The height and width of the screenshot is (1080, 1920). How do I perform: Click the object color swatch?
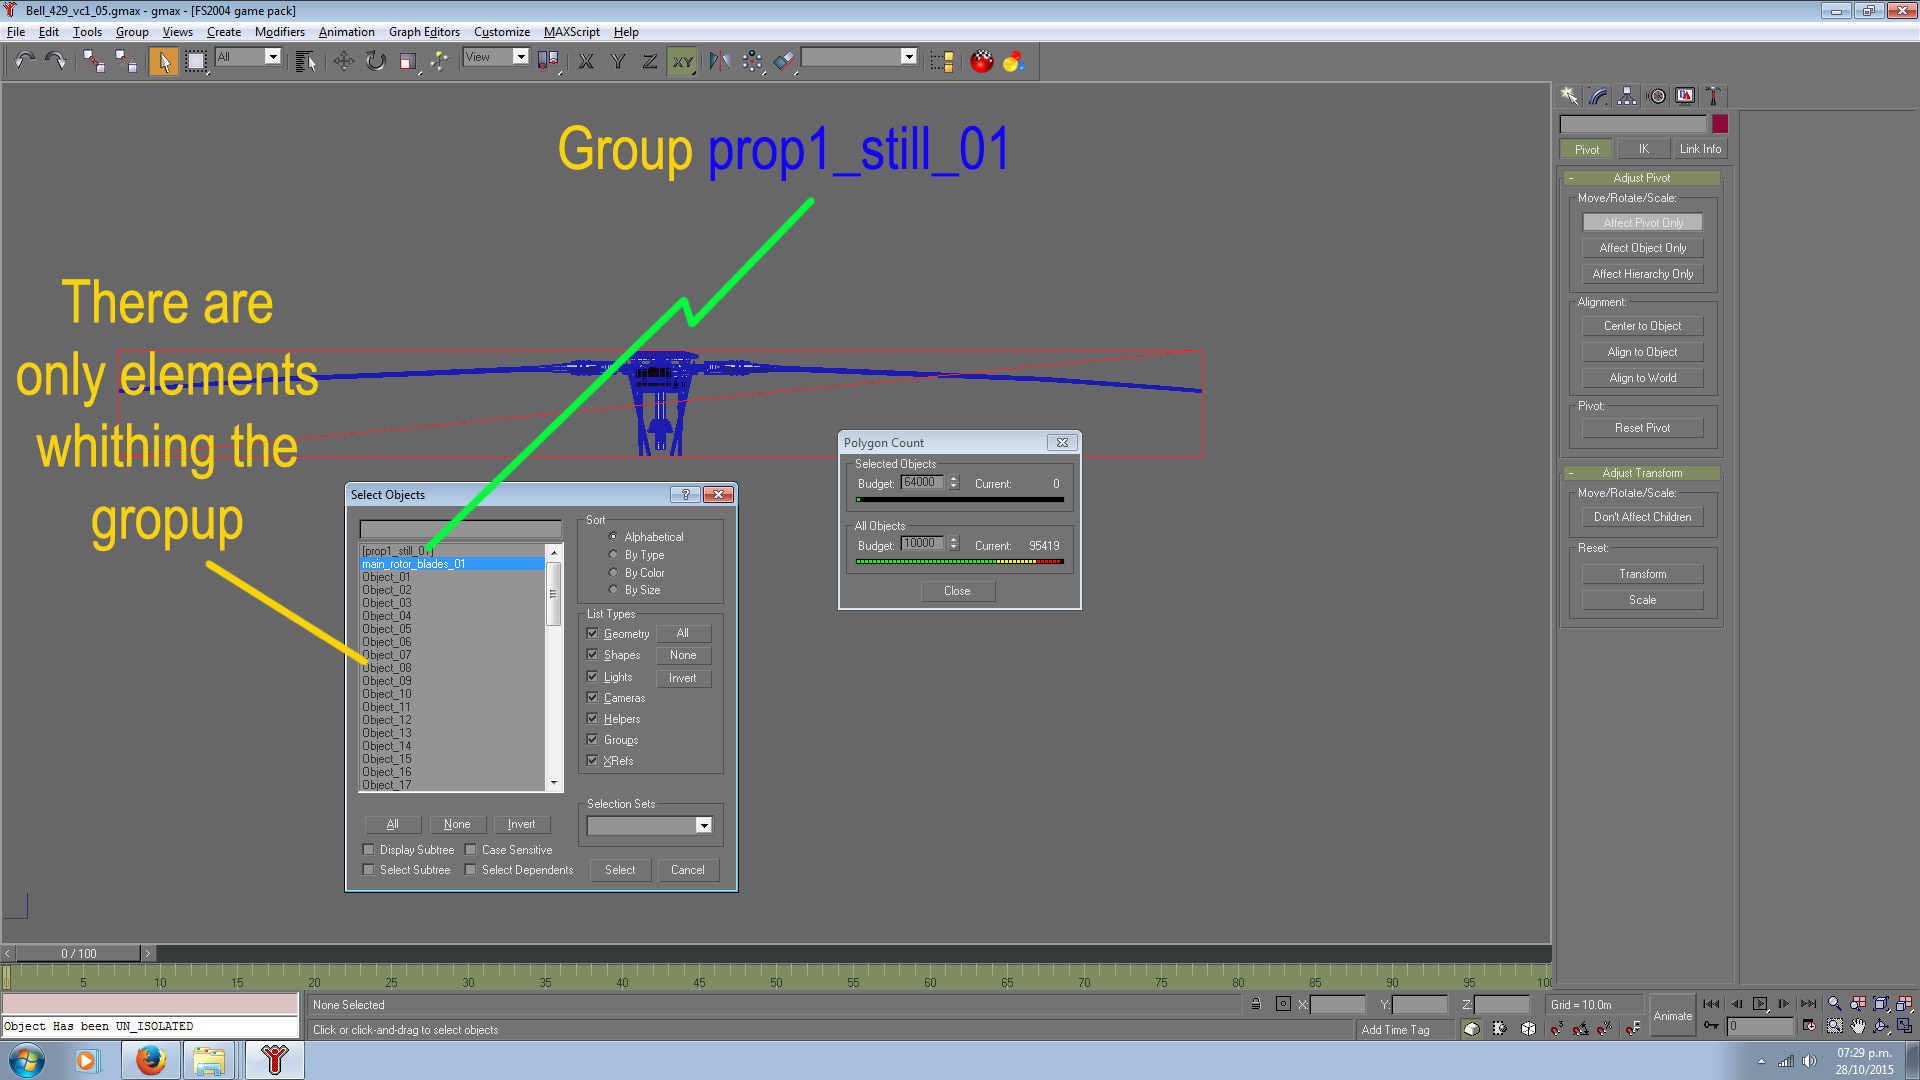(x=1720, y=124)
